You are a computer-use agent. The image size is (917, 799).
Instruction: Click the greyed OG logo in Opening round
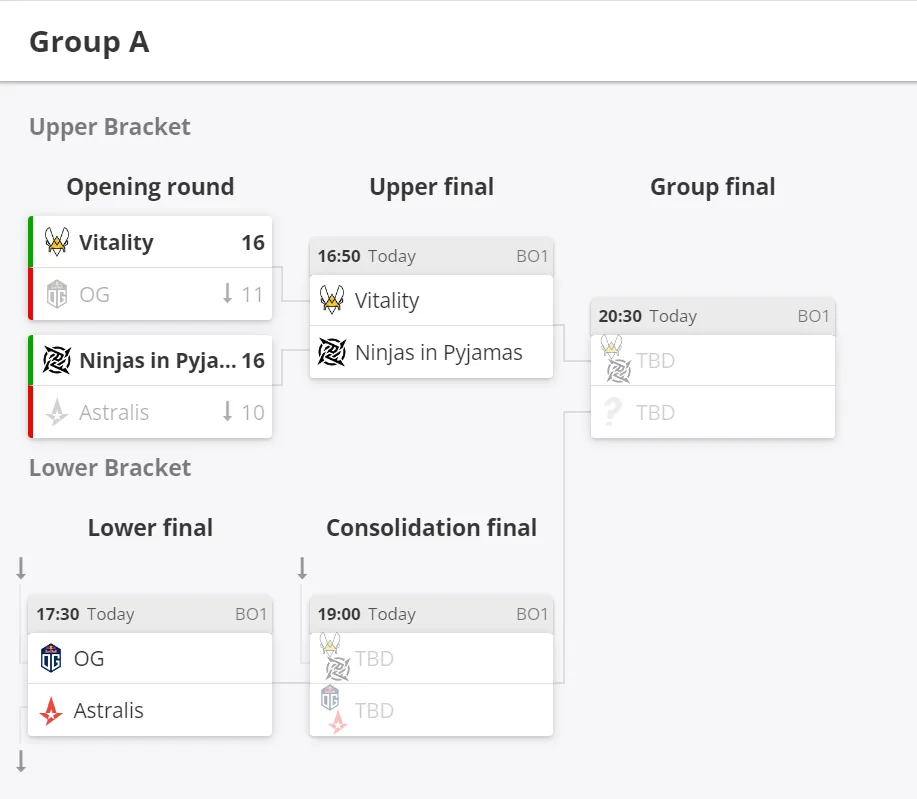coord(57,294)
